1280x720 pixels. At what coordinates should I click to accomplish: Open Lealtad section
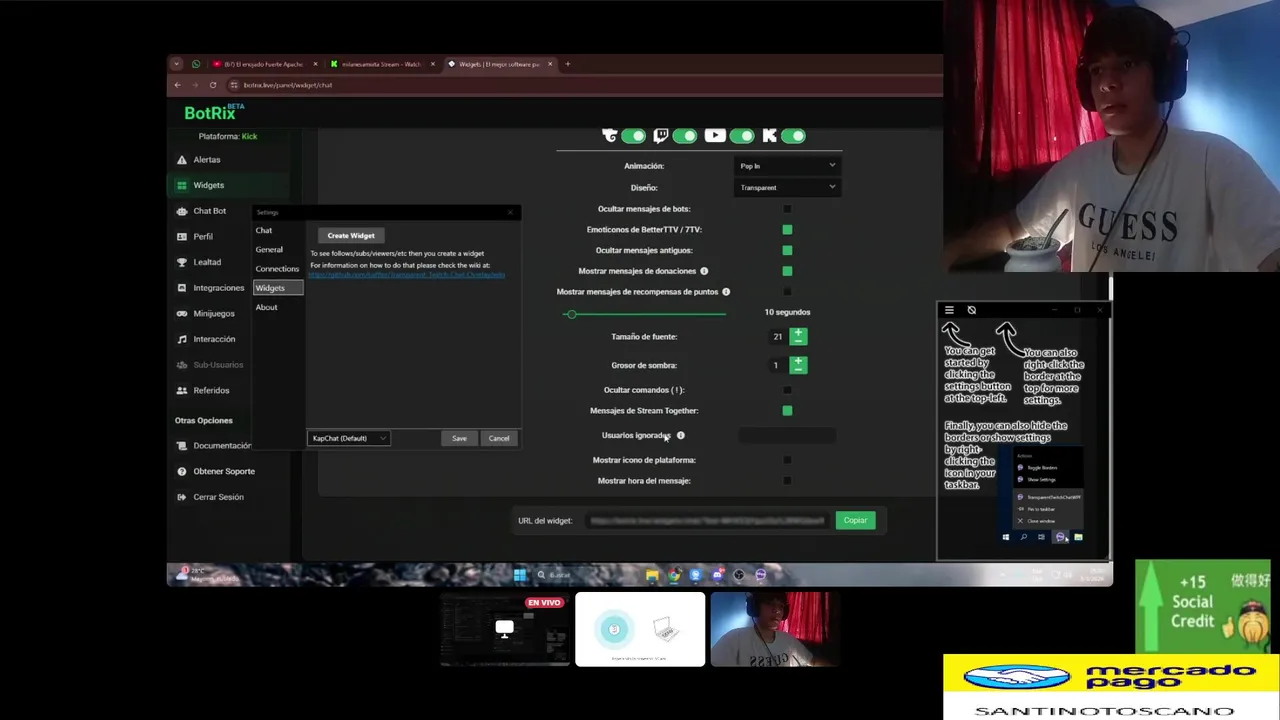pos(207,262)
